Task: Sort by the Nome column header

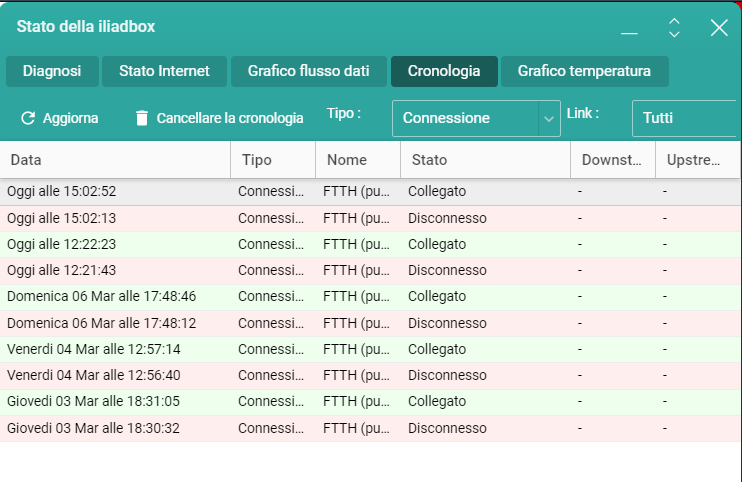Action: pos(358,160)
